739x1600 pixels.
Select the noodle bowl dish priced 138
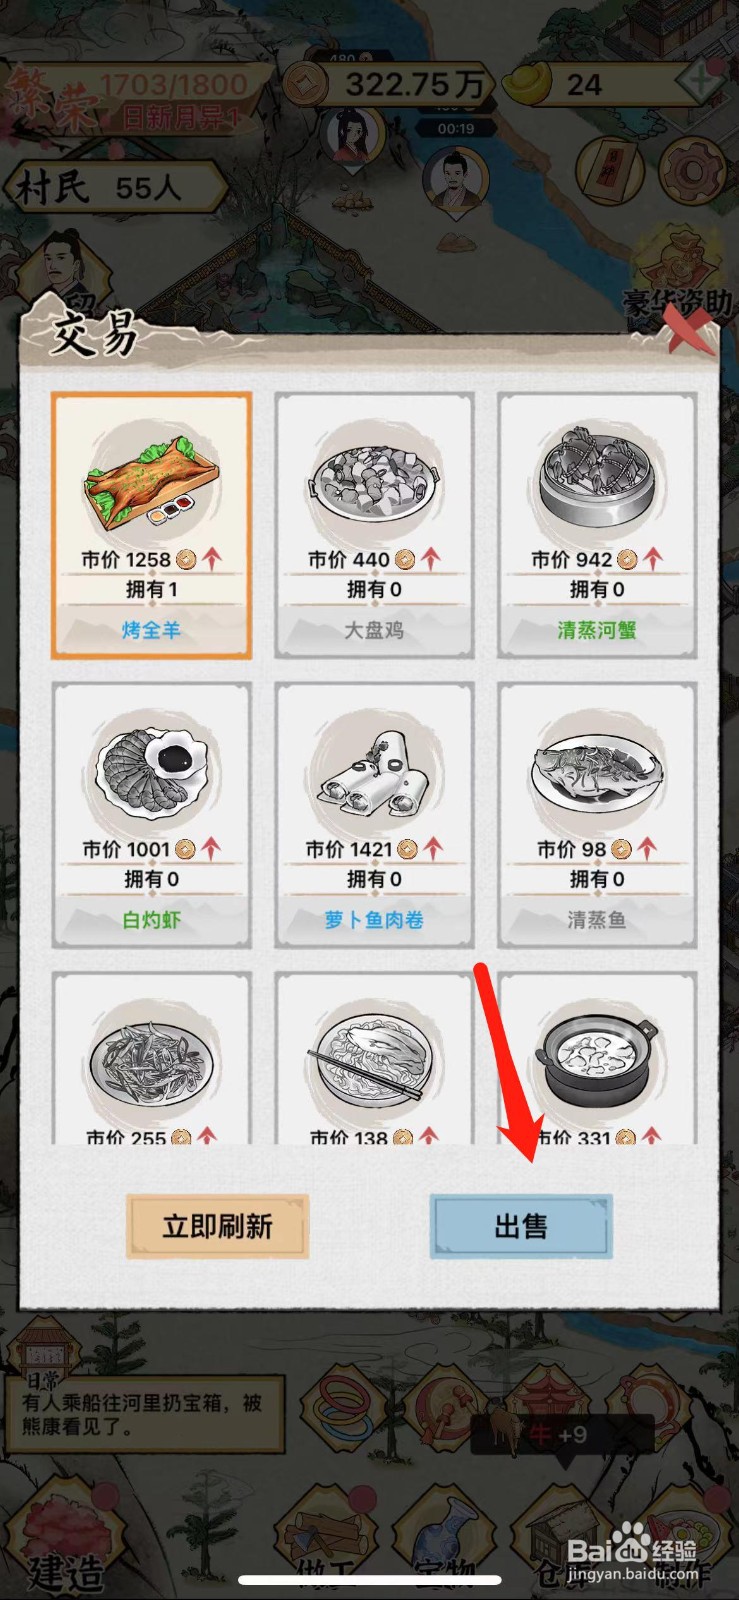point(374,1060)
